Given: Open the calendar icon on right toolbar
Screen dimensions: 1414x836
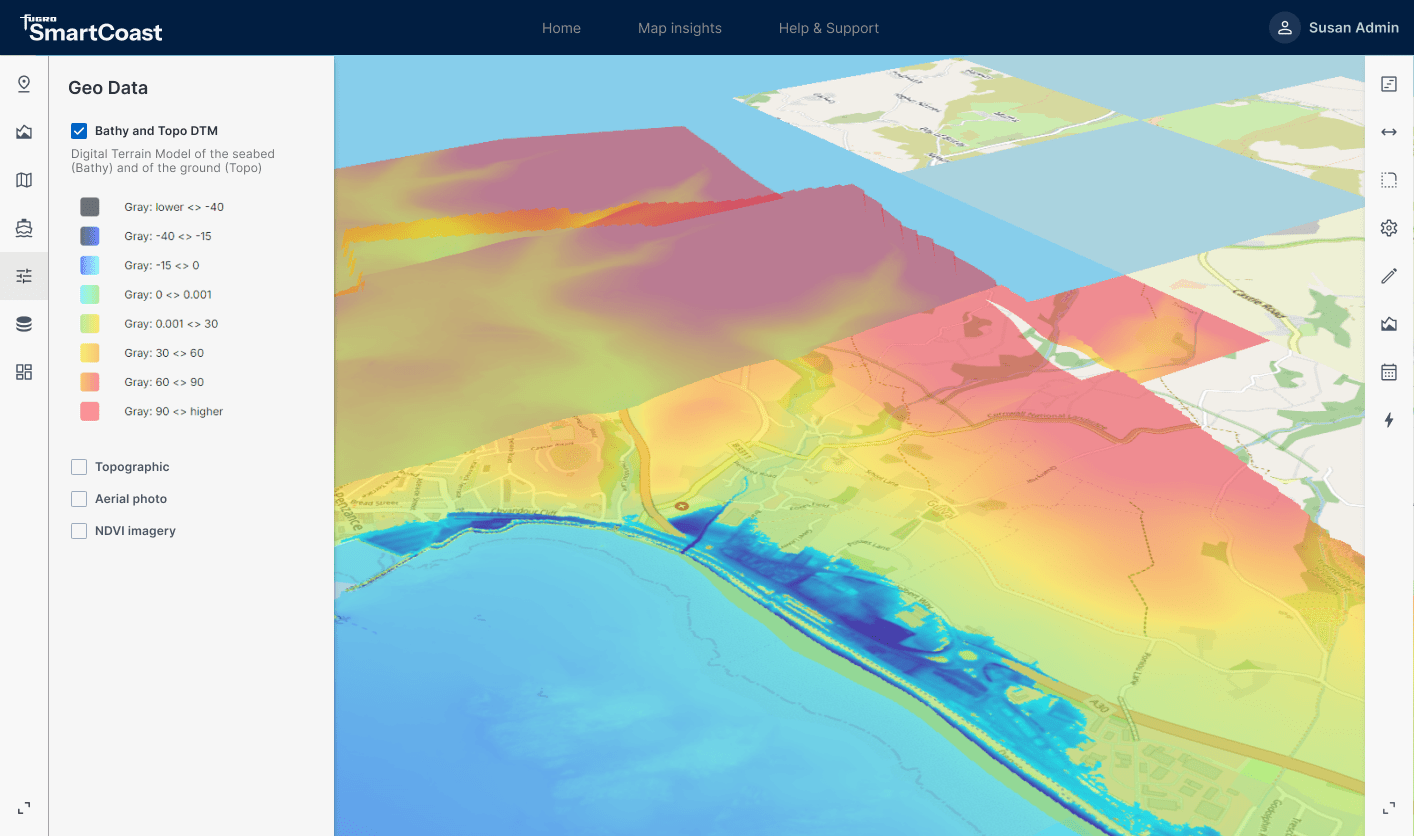Looking at the screenshot, I should pos(1389,372).
